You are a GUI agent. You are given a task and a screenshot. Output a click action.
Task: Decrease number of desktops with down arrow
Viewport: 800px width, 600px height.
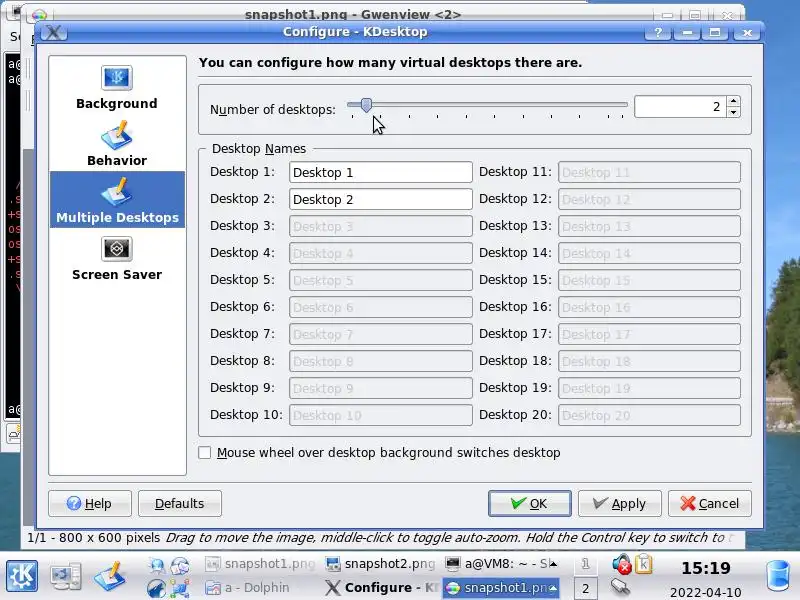click(x=734, y=112)
